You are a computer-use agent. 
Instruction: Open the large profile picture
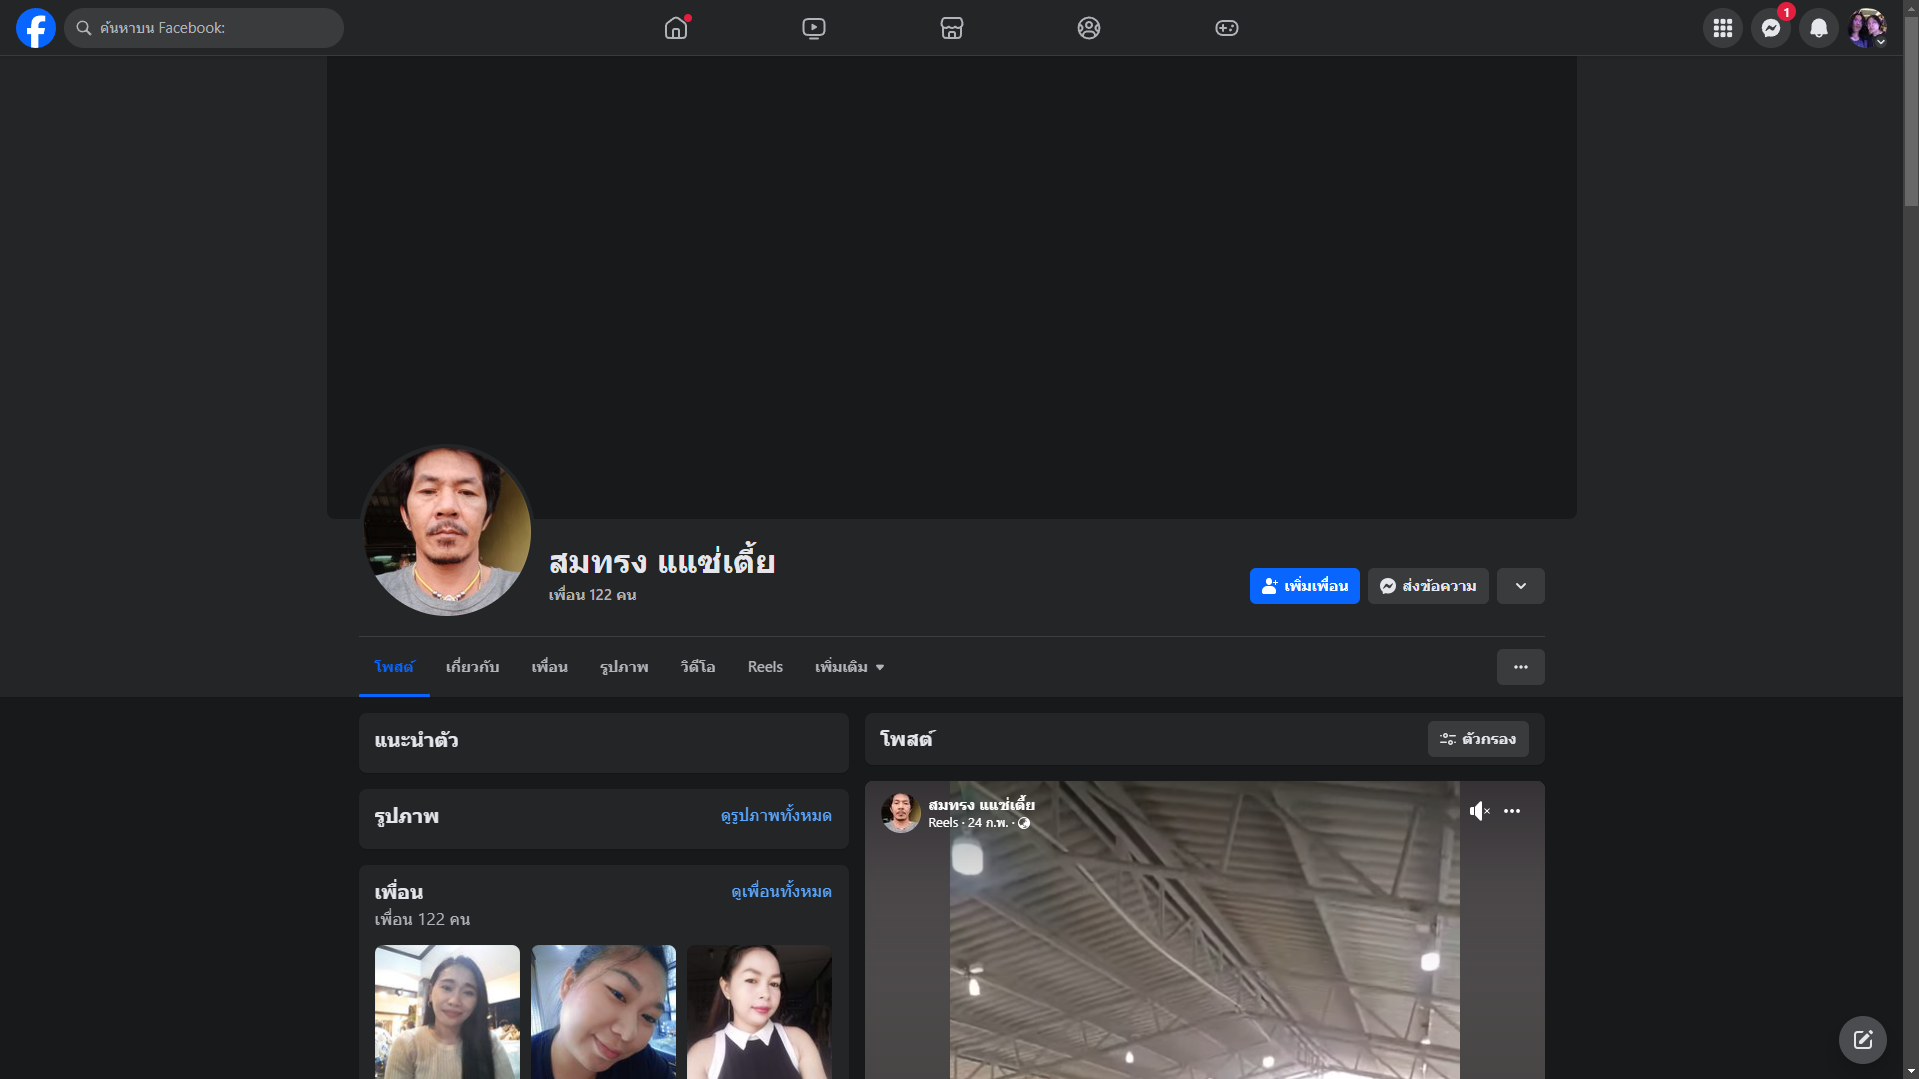point(446,531)
